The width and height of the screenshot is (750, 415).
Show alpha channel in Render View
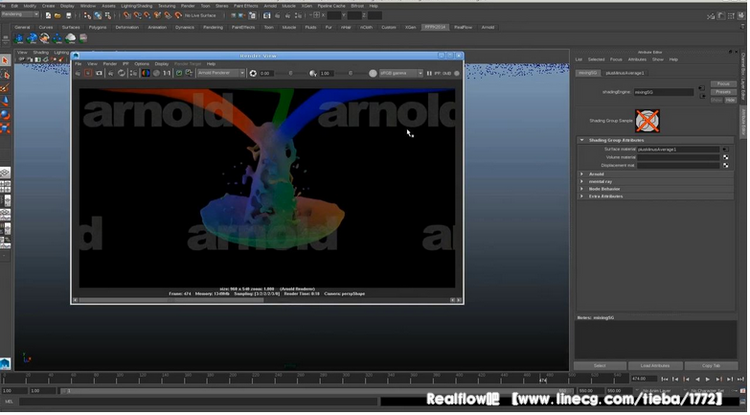click(156, 73)
